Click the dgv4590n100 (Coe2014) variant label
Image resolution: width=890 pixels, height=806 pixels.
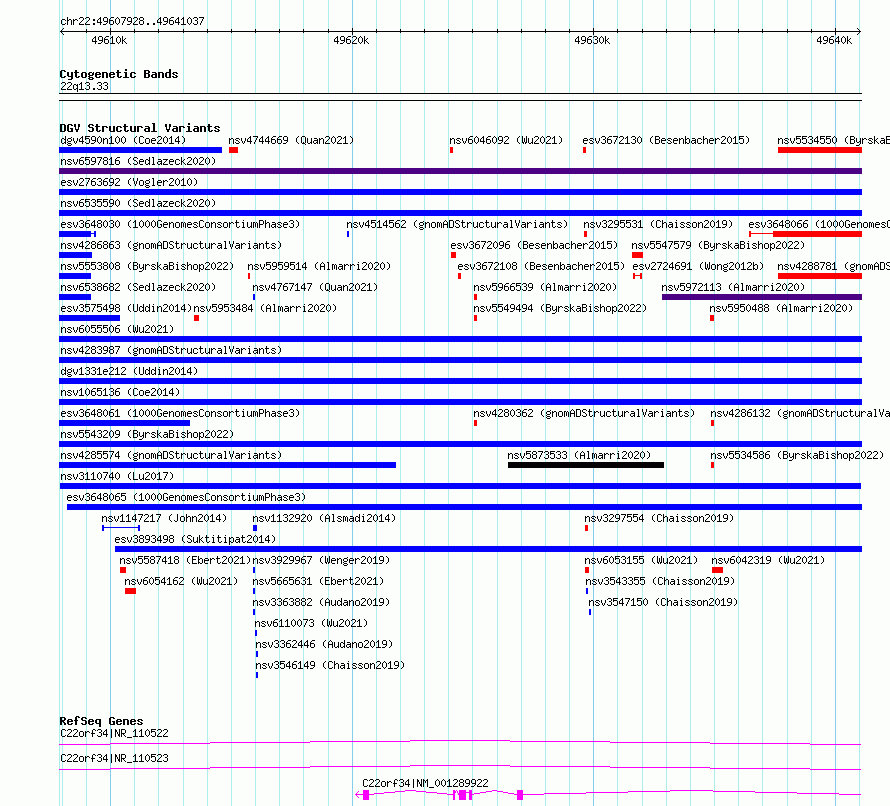123,140
